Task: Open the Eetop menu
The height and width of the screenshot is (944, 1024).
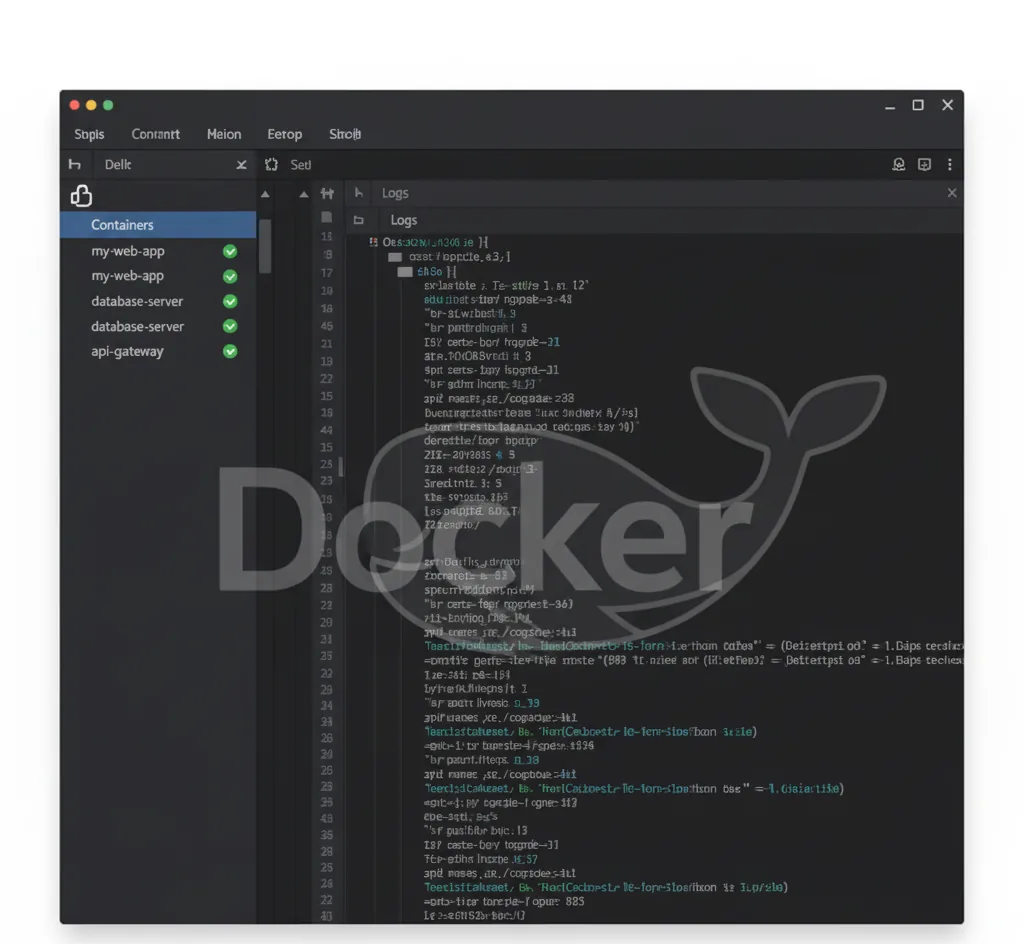Action: click(285, 134)
